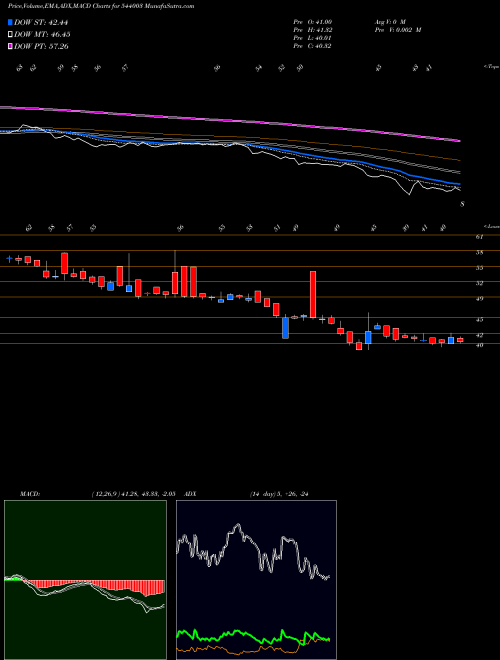Select the 'DOW PT: 57.26' legend text
The image size is (500, 660).
coord(41,46)
